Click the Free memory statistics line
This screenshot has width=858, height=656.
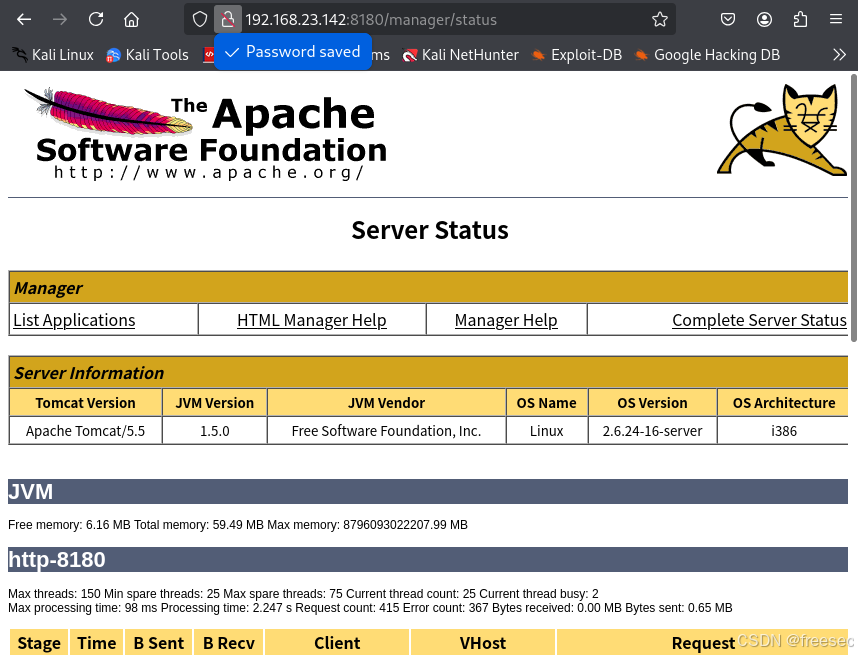pyautogui.click(x=238, y=525)
